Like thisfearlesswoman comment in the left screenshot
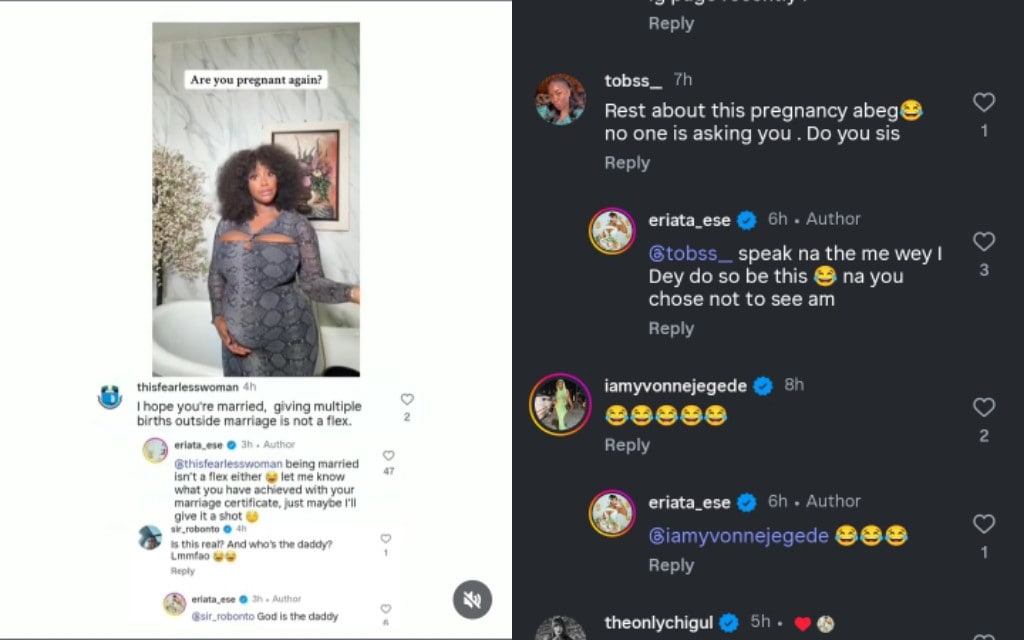The image size is (1024, 640). (x=406, y=399)
